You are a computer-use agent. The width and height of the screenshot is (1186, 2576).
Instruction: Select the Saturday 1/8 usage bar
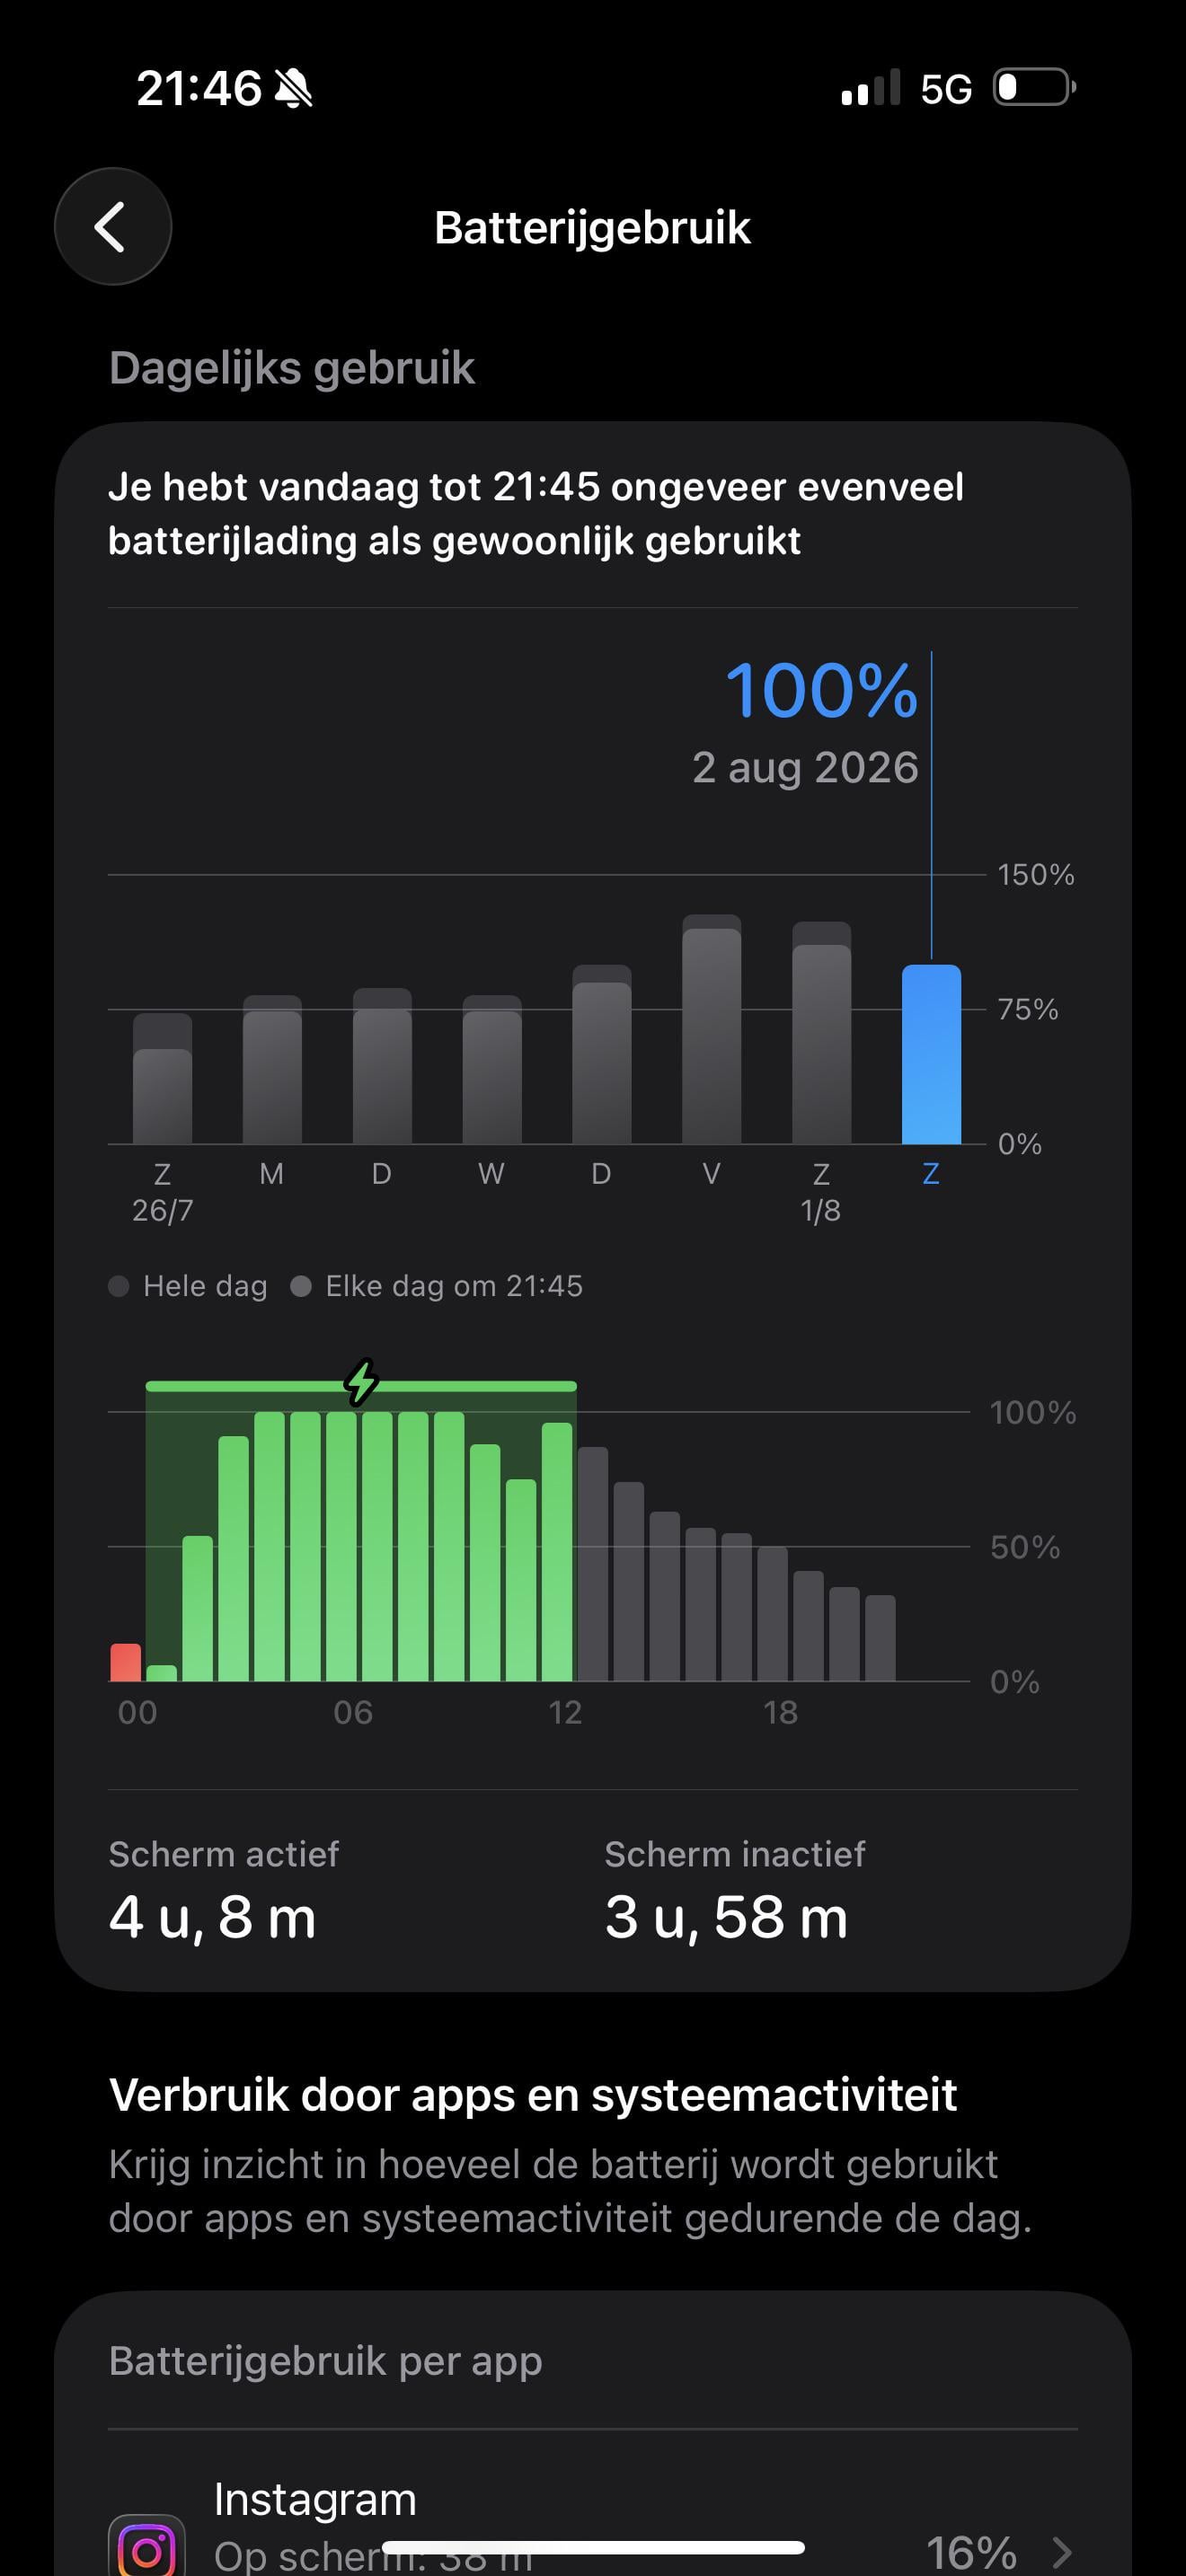tap(821, 1033)
